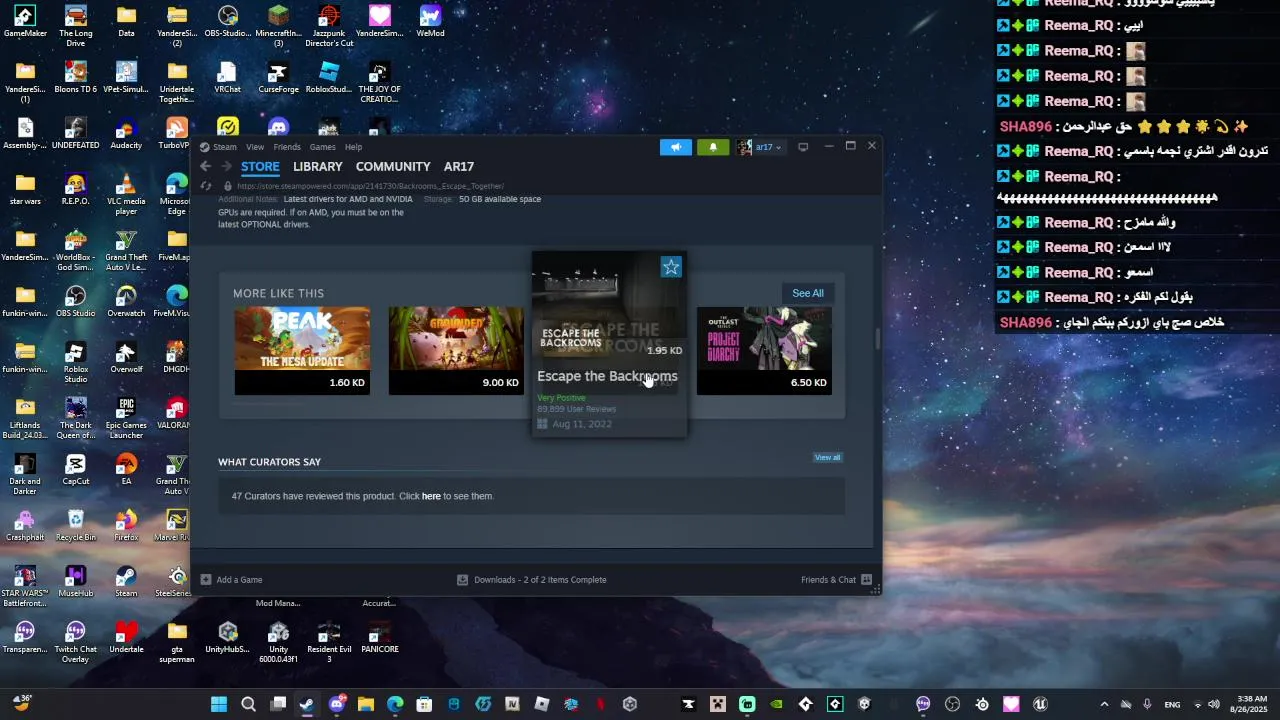Select the Audacity desktop icon
Viewport: 1280px width, 720px height.
tap(126, 135)
